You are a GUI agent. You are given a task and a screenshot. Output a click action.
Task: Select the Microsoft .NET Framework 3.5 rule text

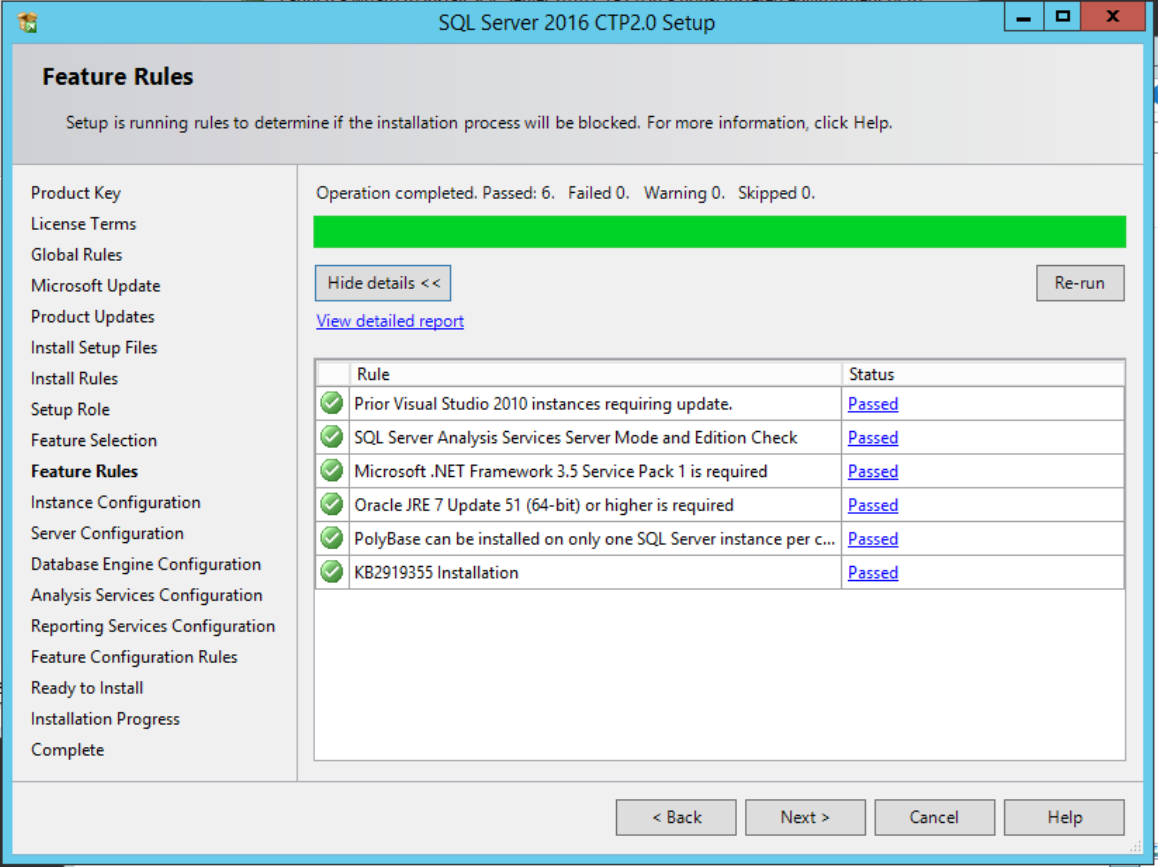(x=561, y=471)
